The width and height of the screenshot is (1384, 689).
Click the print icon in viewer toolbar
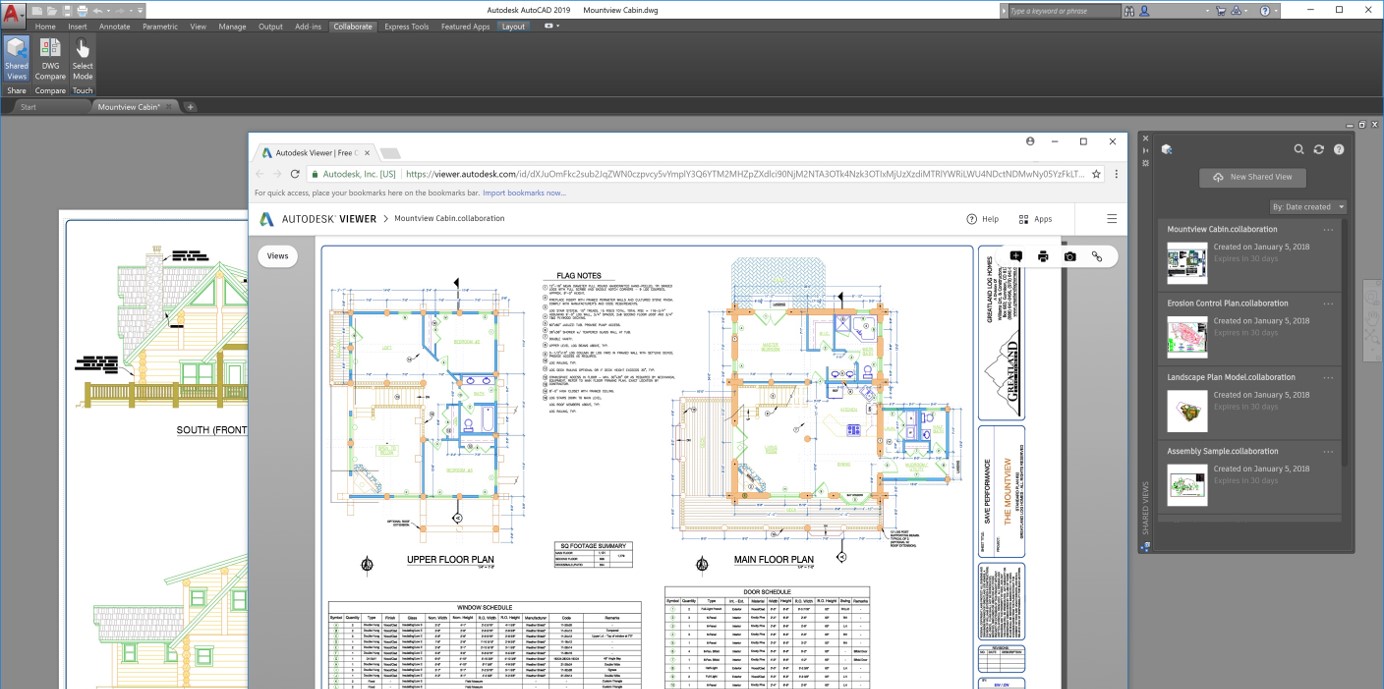1043,256
